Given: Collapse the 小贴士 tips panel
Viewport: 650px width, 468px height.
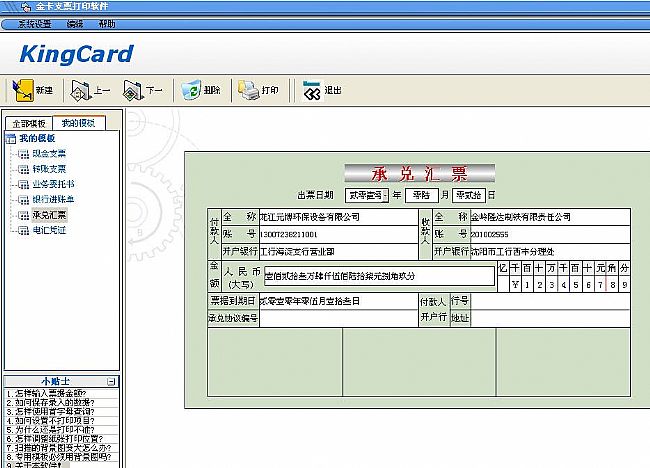Looking at the screenshot, I should [112, 381].
